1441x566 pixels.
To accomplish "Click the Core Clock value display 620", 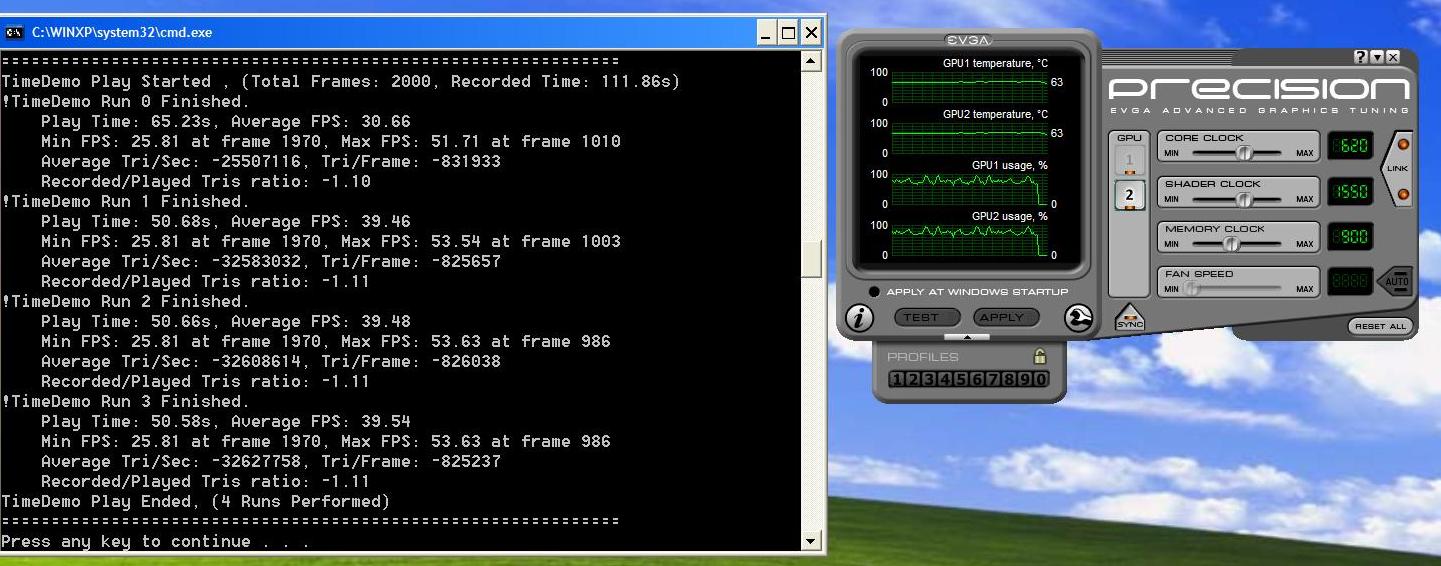I will 1352,146.
